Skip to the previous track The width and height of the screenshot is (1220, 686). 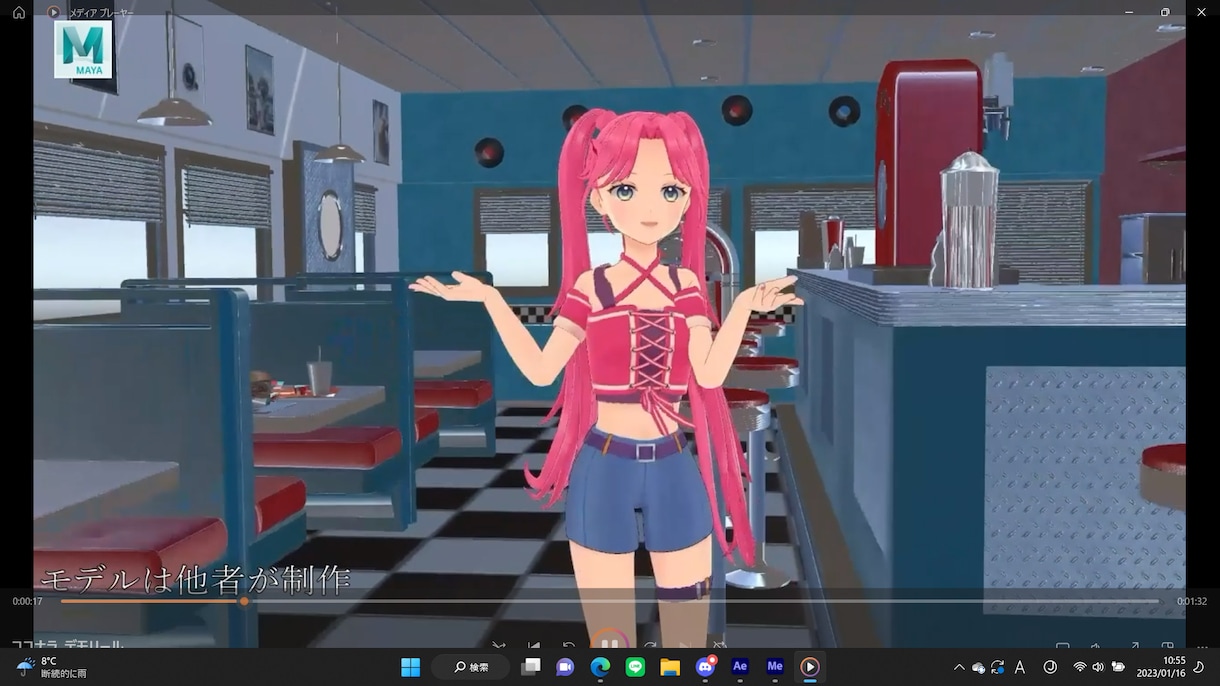pos(534,645)
